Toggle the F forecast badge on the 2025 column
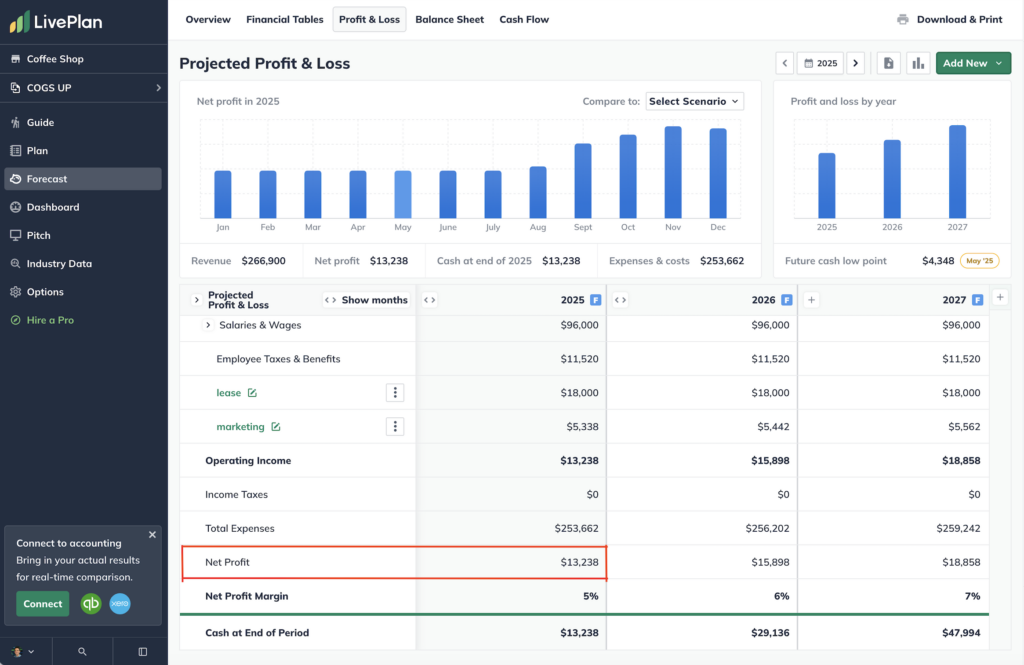The width and height of the screenshot is (1024, 665). coord(597,299)
